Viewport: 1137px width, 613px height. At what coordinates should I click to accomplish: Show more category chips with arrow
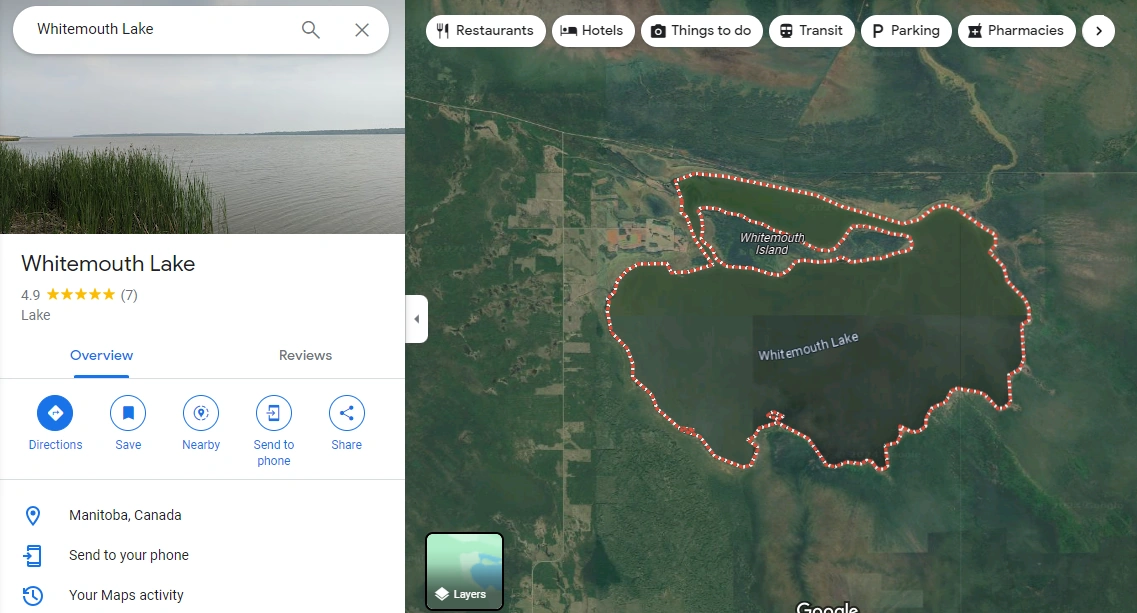click(x=1099, y=30)
